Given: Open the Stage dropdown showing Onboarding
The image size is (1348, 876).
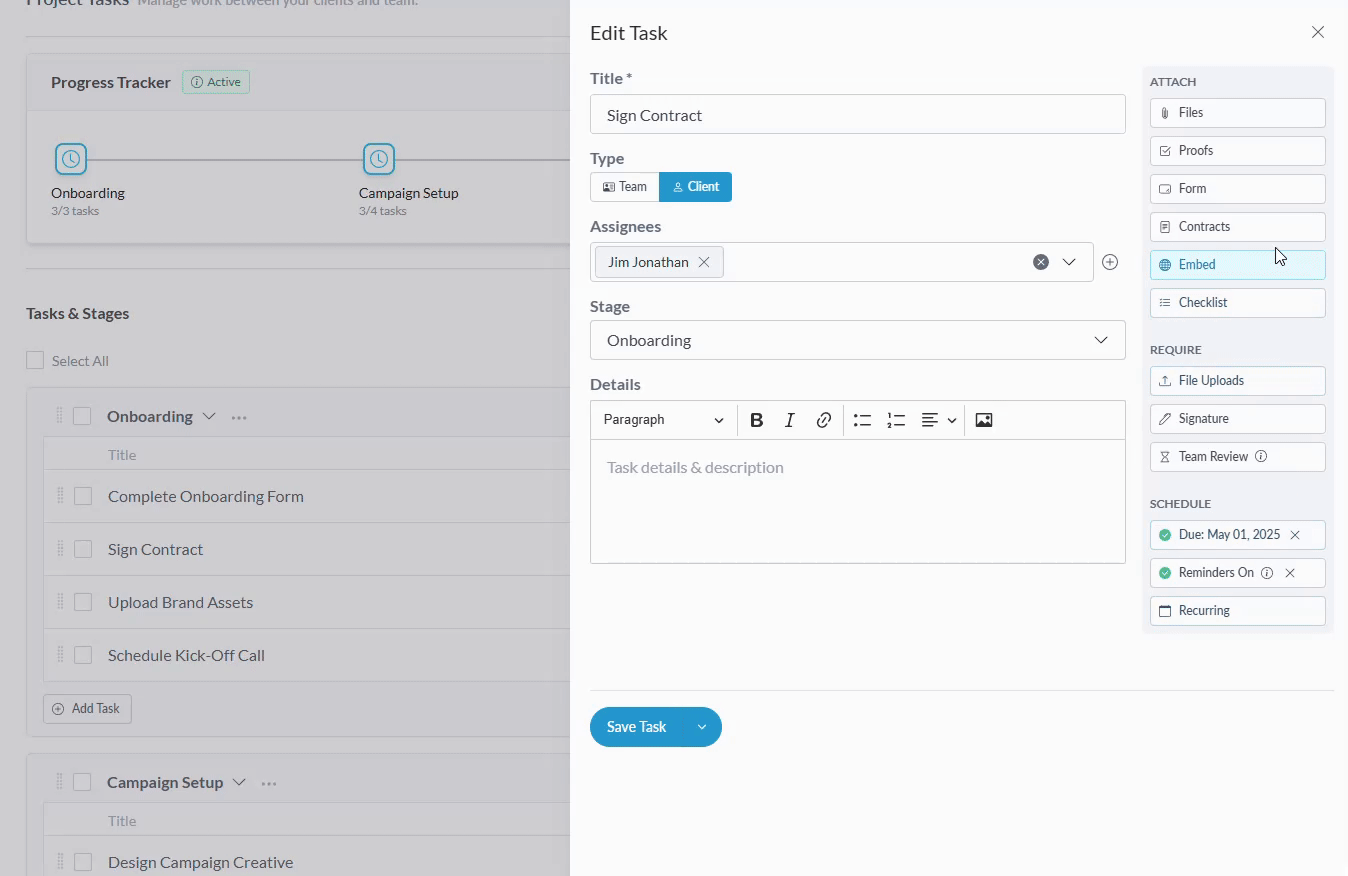Looking at the screenshot, I should (x=857, y=340).
